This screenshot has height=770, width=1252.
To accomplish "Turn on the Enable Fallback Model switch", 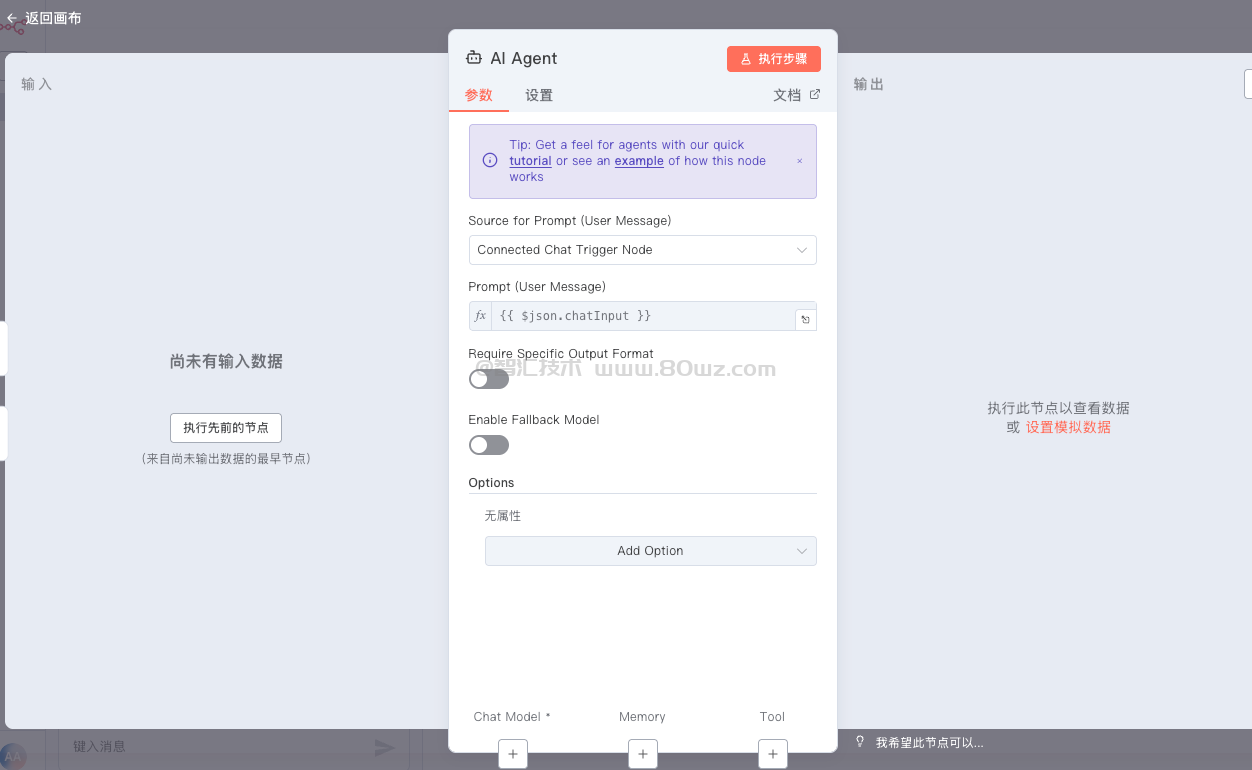I will click(489, 445).
